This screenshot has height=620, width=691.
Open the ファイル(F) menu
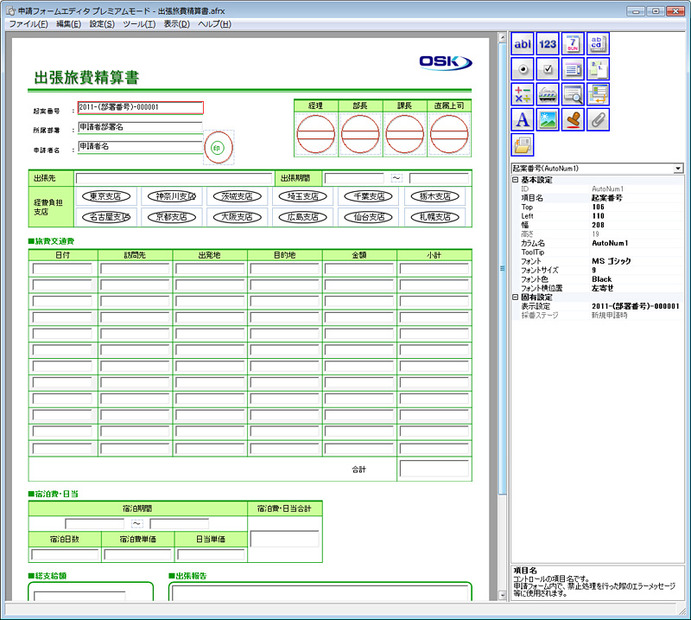[x=29, y=24]
